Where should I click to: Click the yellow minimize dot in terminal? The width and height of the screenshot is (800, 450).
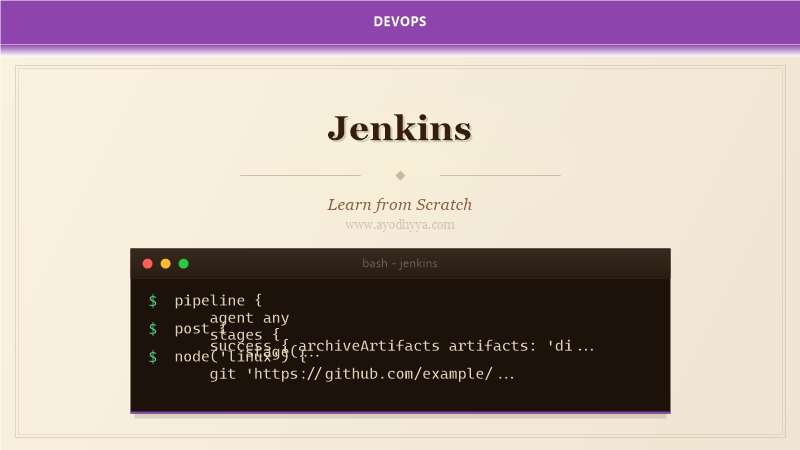coord(165,263)
